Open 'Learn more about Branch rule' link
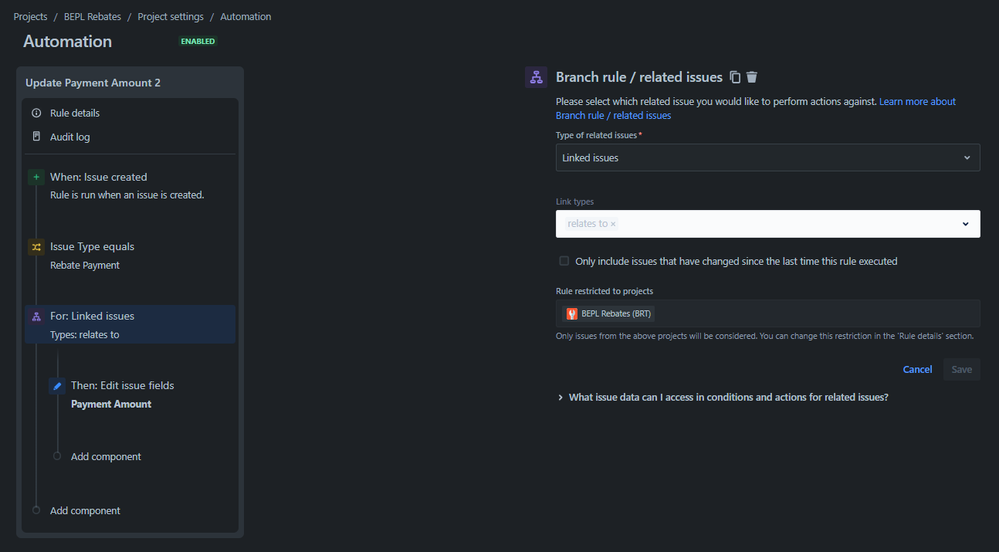Image resolution: width=999 pixels, height=552 pixels. (x=756, y=108)
